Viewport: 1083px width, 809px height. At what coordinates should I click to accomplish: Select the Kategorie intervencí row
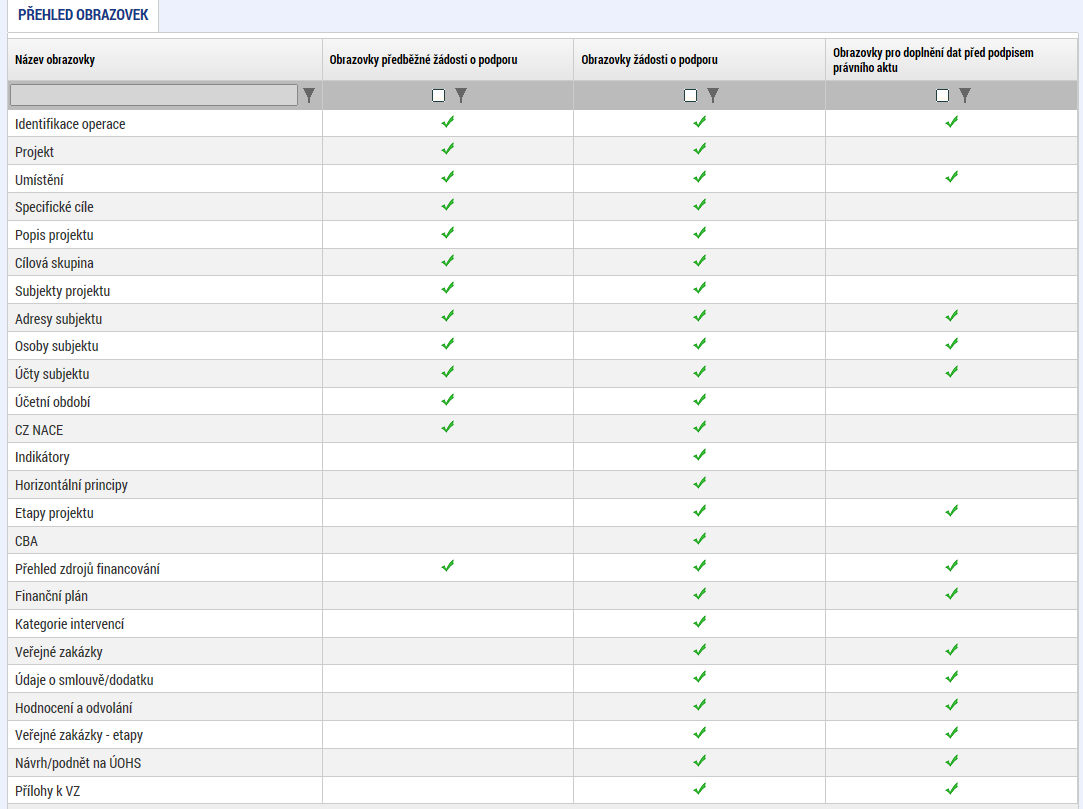tap(543, 624)
